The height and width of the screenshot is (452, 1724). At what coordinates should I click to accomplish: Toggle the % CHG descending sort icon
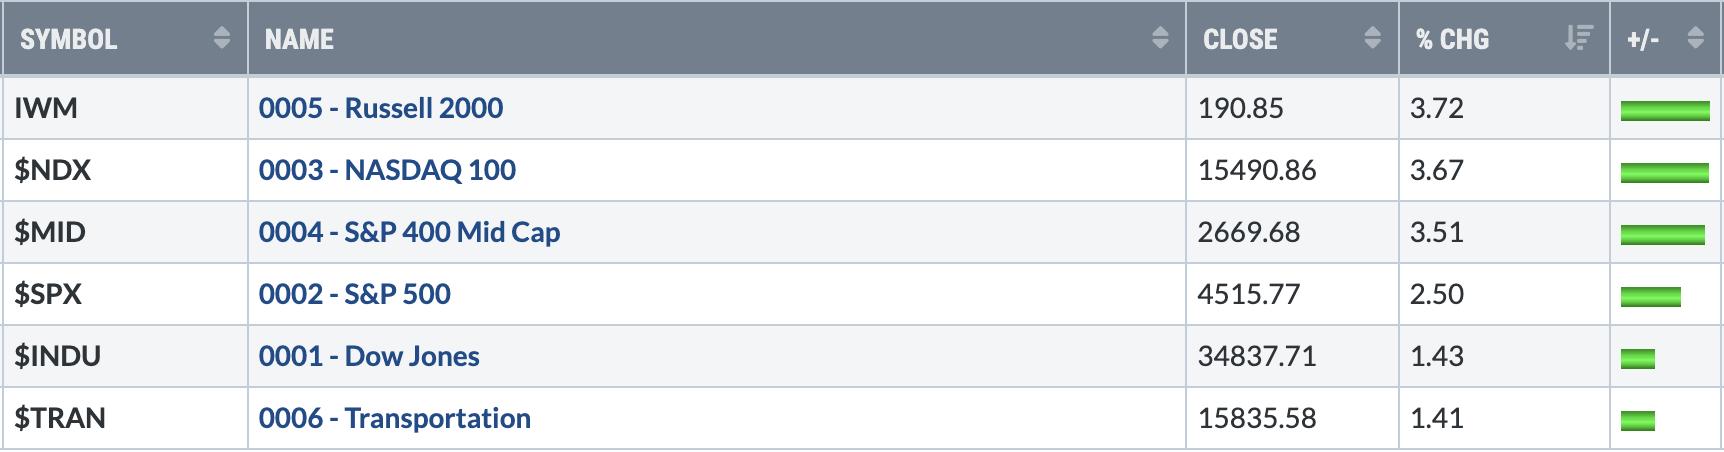coord(1578,39)
